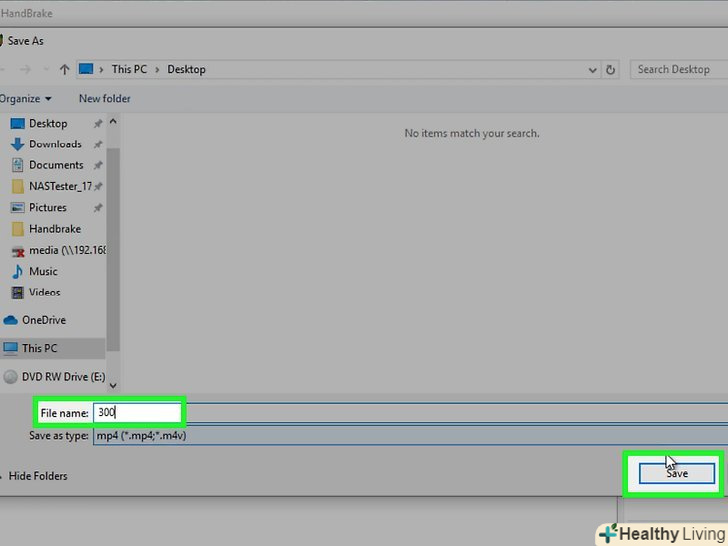This screenshot has width=728, height=546.
Task: Click the sidebar scroll up arrow
Action: 113,122
